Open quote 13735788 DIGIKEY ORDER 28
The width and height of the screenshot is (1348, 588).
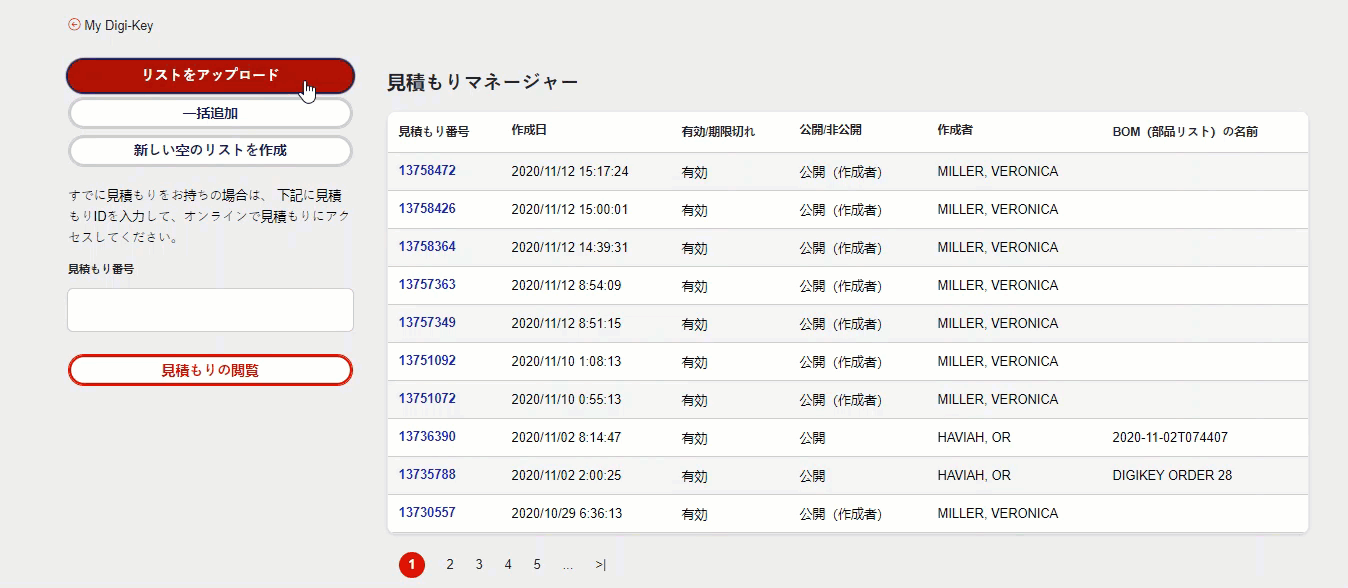[427, 475]
